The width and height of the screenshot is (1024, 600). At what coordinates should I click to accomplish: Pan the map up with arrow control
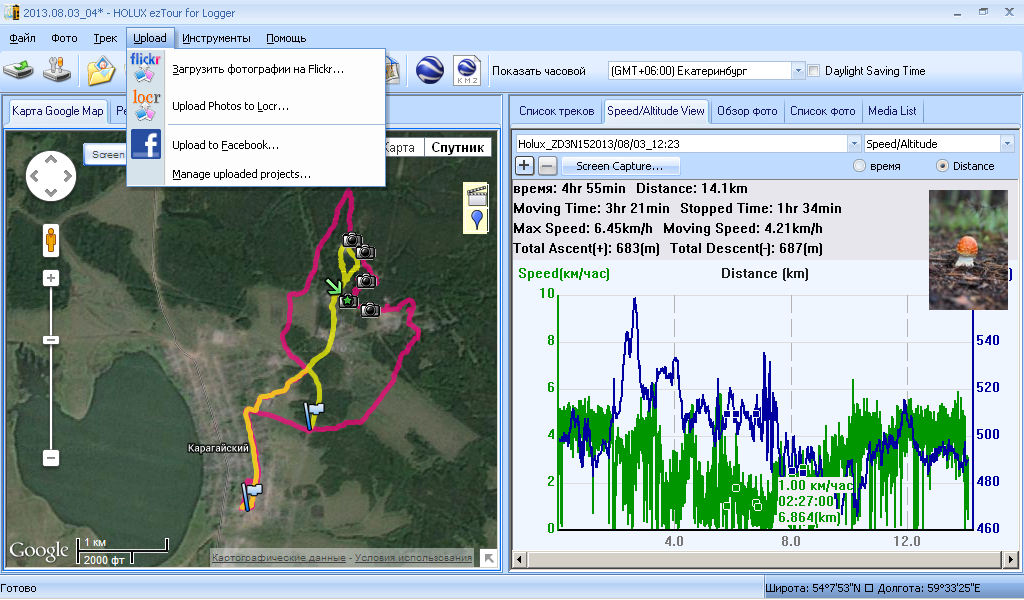pyautogui.click(x=51, y=160)
